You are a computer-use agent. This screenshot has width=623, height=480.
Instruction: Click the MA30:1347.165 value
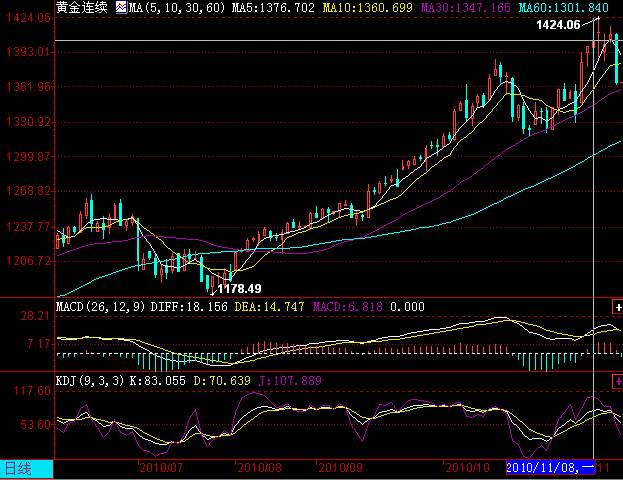tap(466, 7)
